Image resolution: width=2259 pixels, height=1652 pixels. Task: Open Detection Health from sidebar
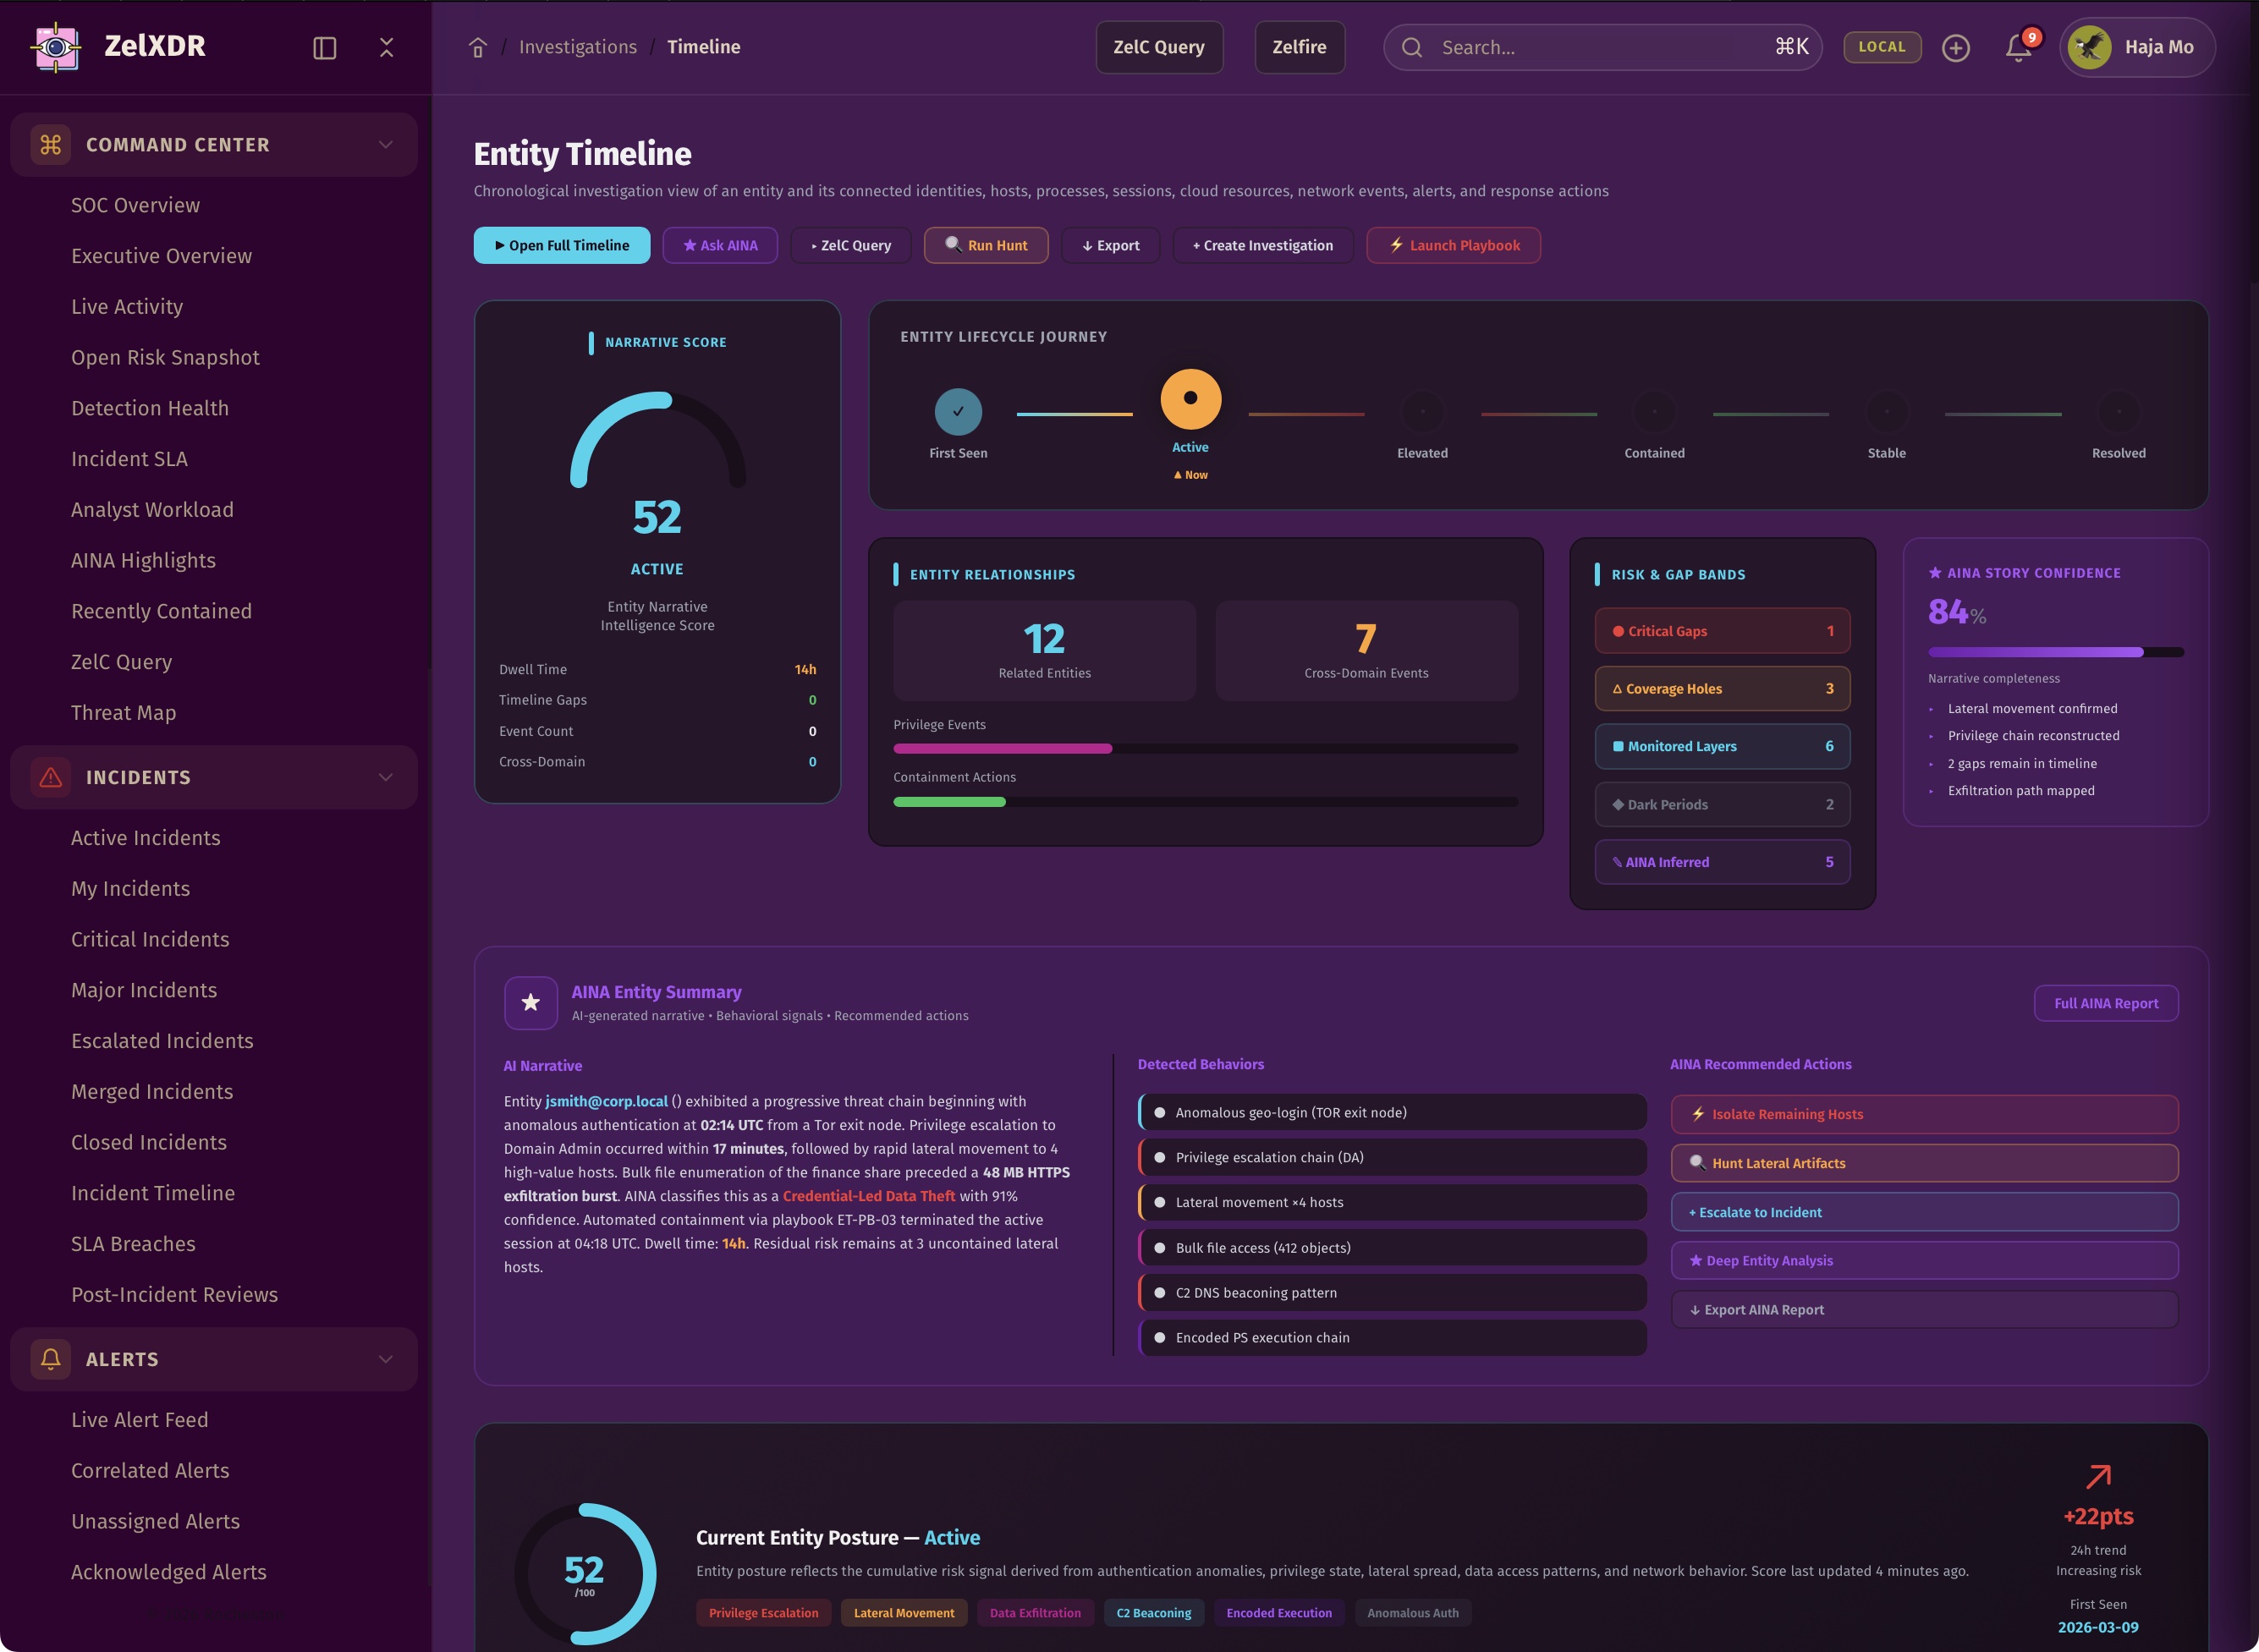pos(150,408)
